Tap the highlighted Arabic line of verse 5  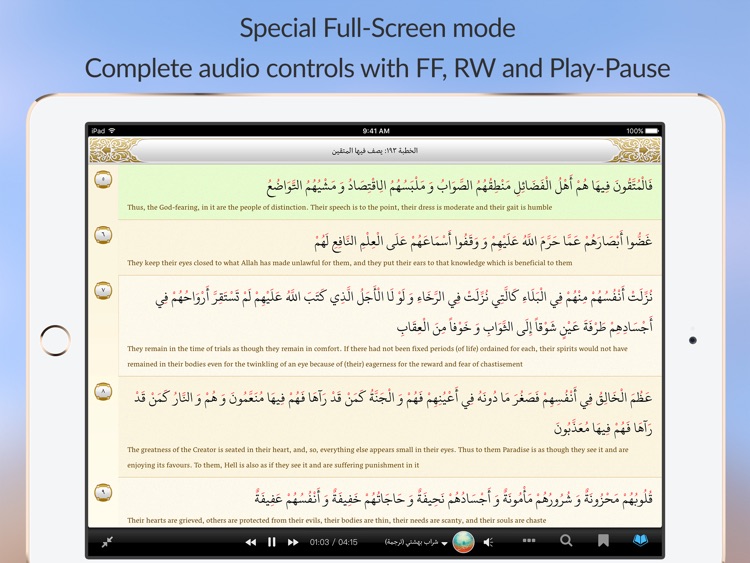[460, 186]
